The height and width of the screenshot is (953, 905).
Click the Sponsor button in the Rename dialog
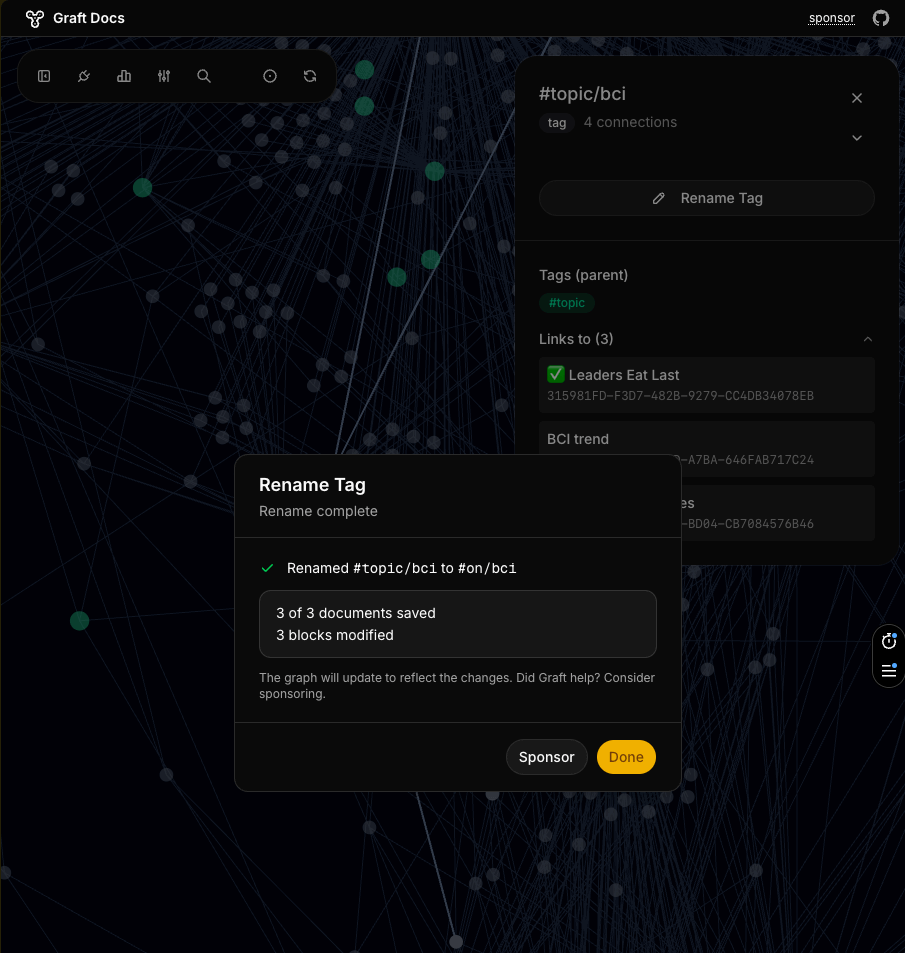(x=546, y=757)
